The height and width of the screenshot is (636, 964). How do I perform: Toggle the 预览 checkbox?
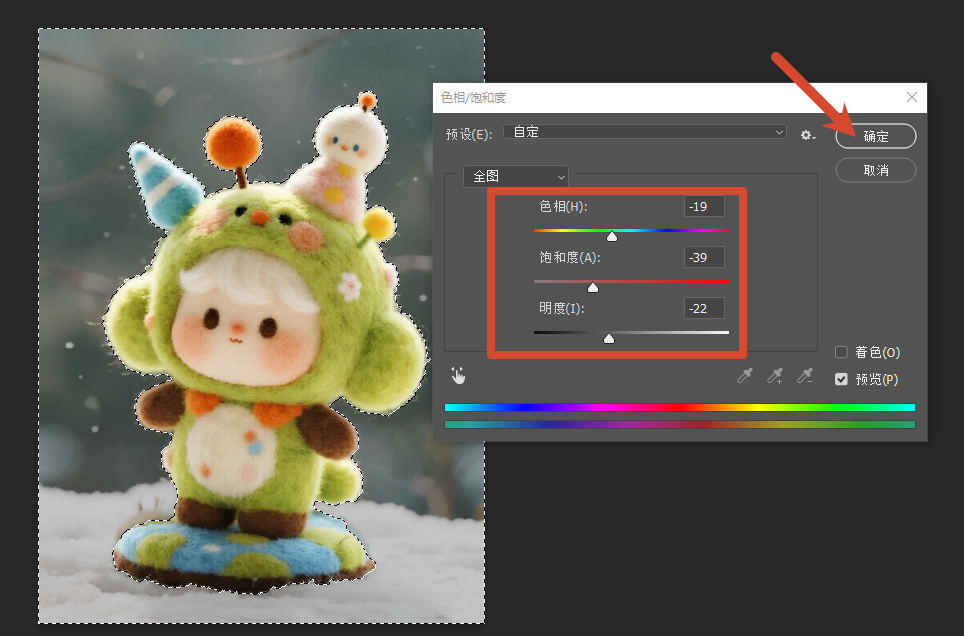pos(841,379)
